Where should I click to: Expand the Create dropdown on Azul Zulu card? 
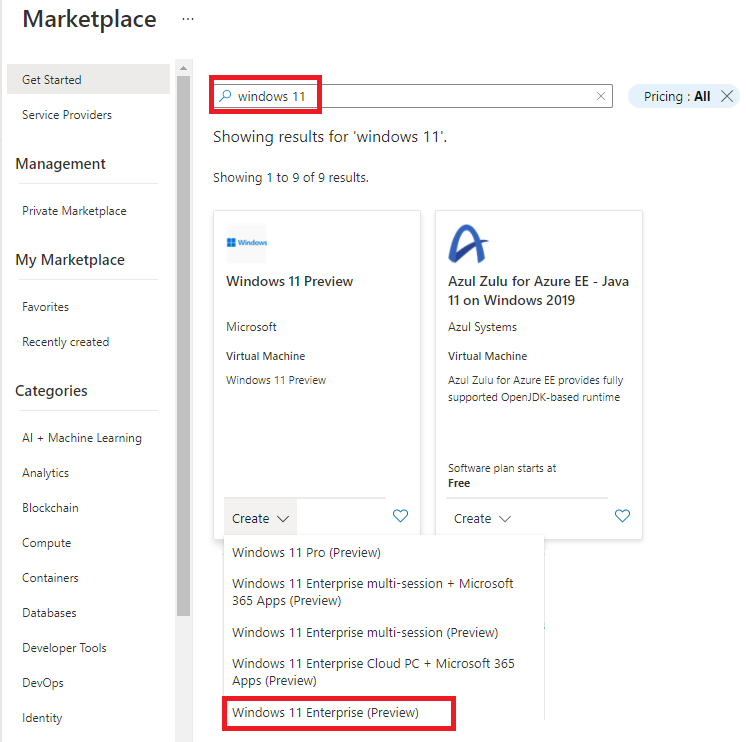tap(482, 518)
